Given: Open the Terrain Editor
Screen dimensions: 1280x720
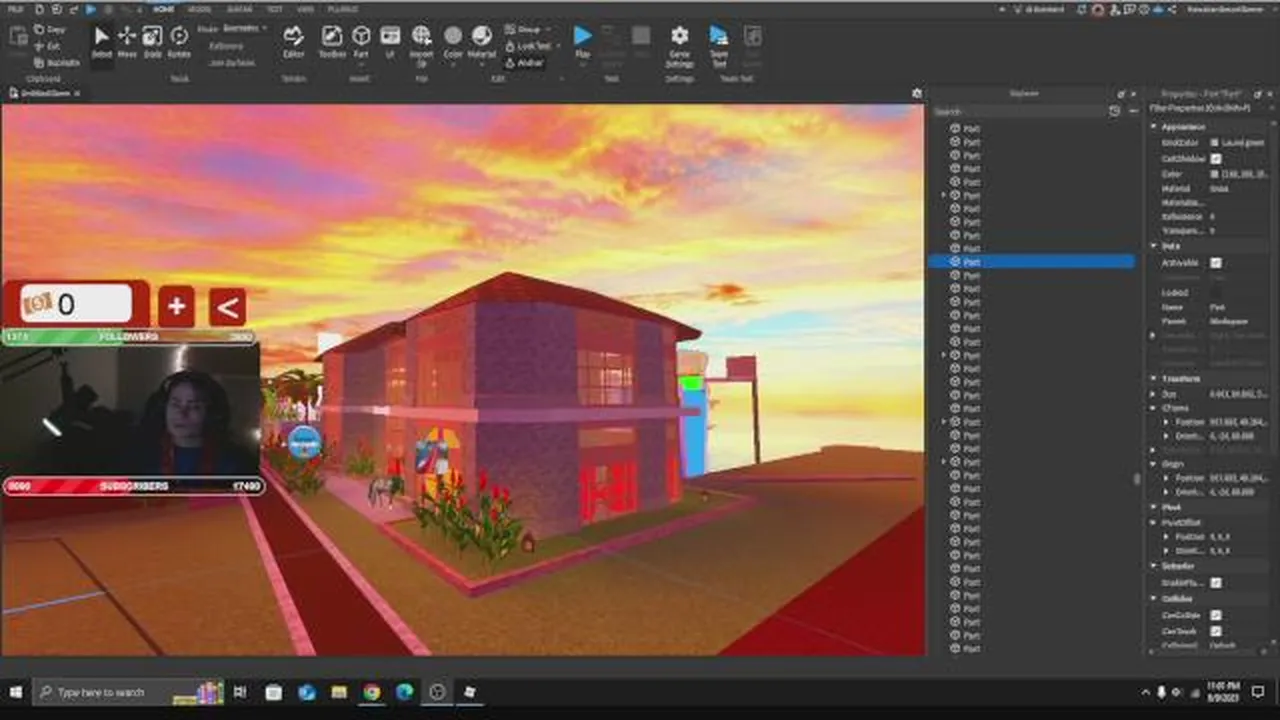Looking at the screenshot, I should (293, 41).
